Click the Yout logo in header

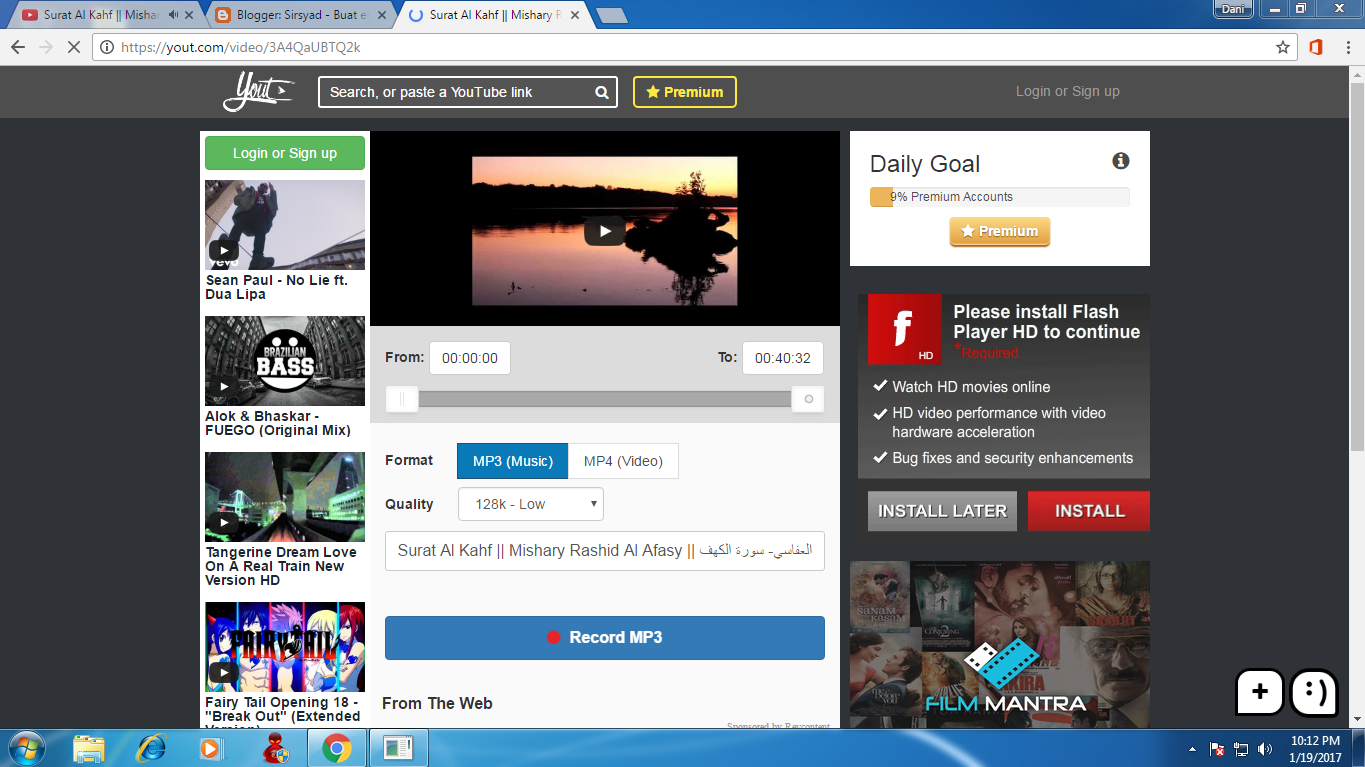tap(258, 92)
